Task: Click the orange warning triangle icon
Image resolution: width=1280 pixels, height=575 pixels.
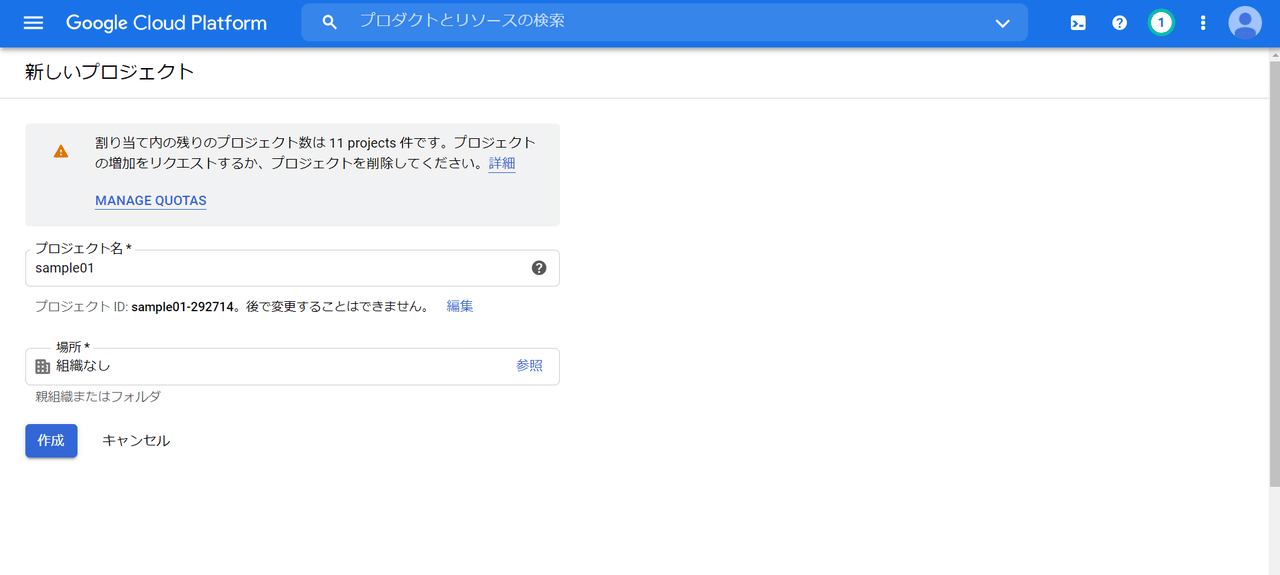Action: tap(61, 152)
